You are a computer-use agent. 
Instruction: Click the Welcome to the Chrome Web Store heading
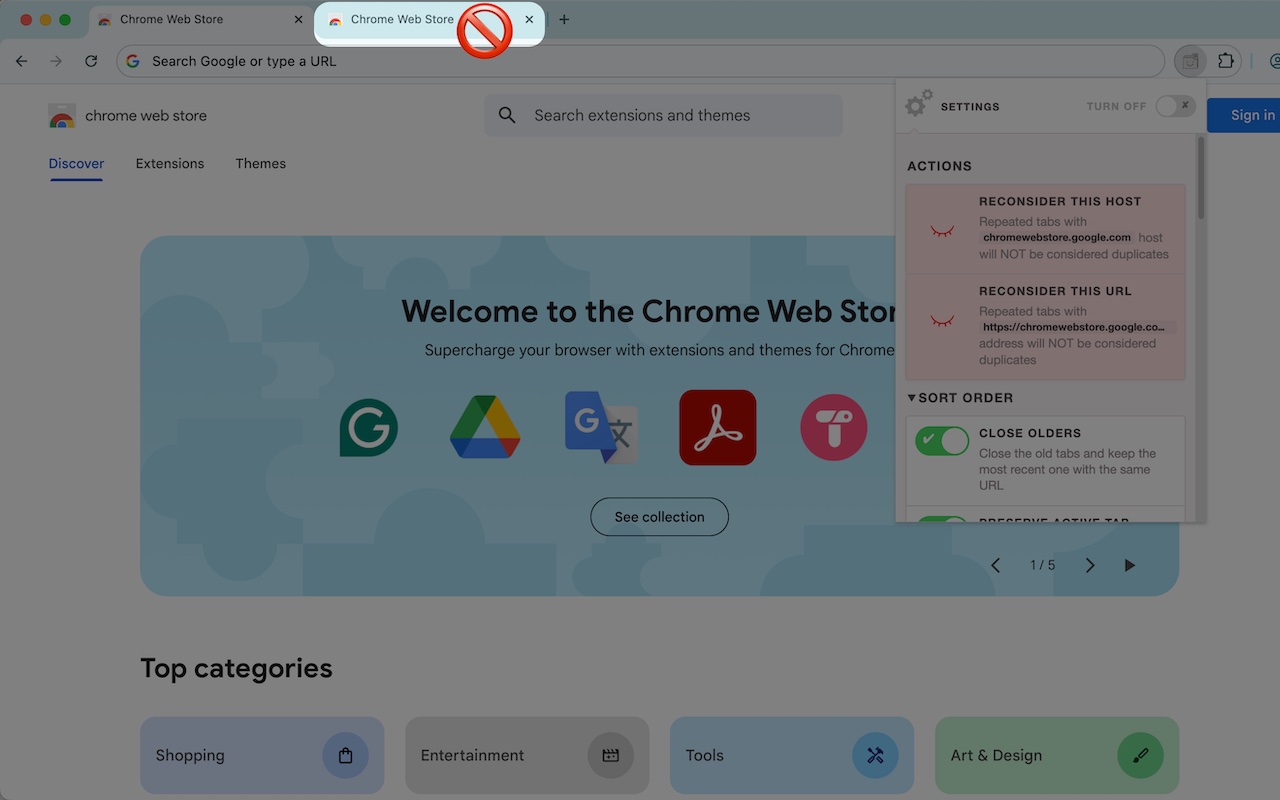648,311
